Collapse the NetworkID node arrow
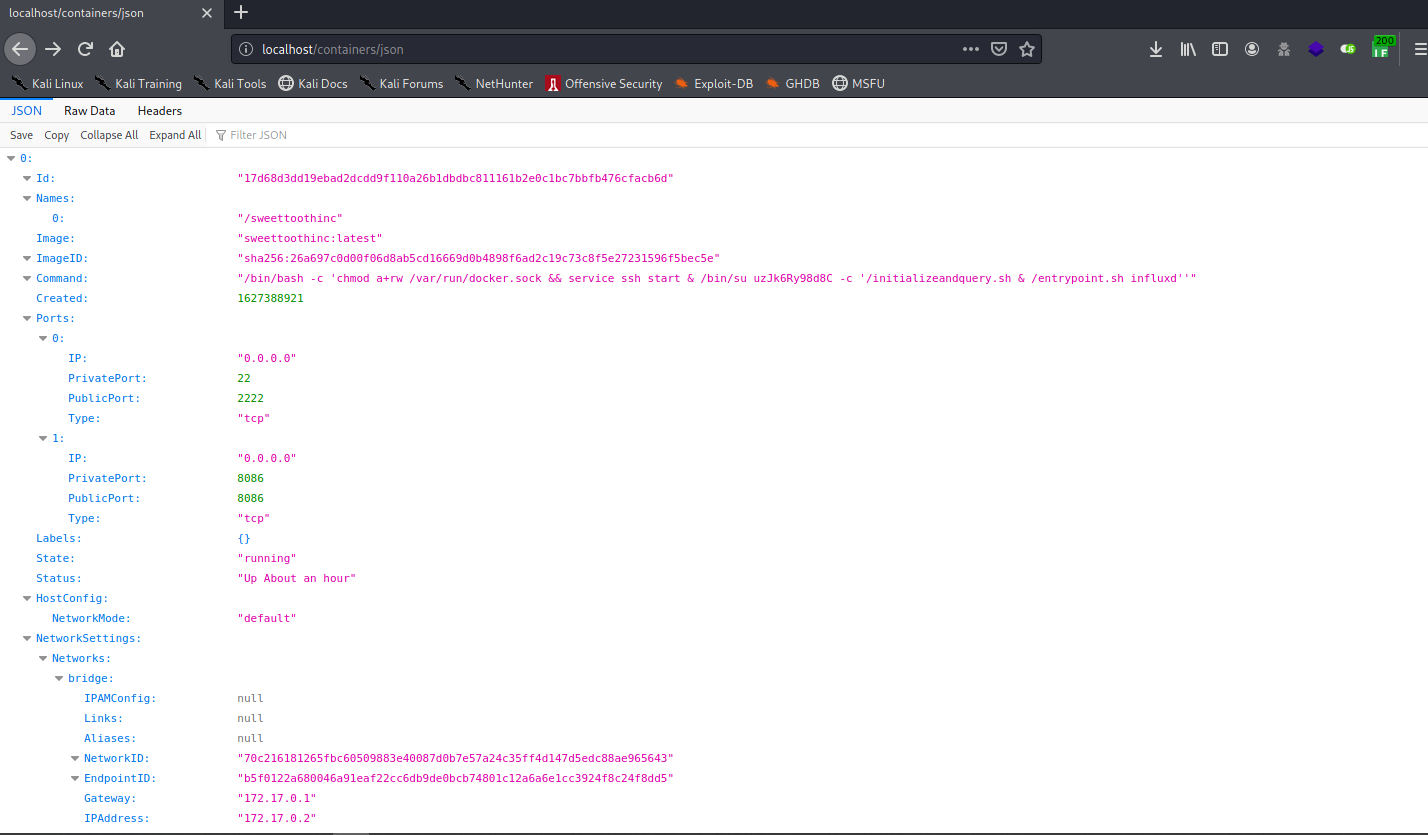 click(75, 758)
